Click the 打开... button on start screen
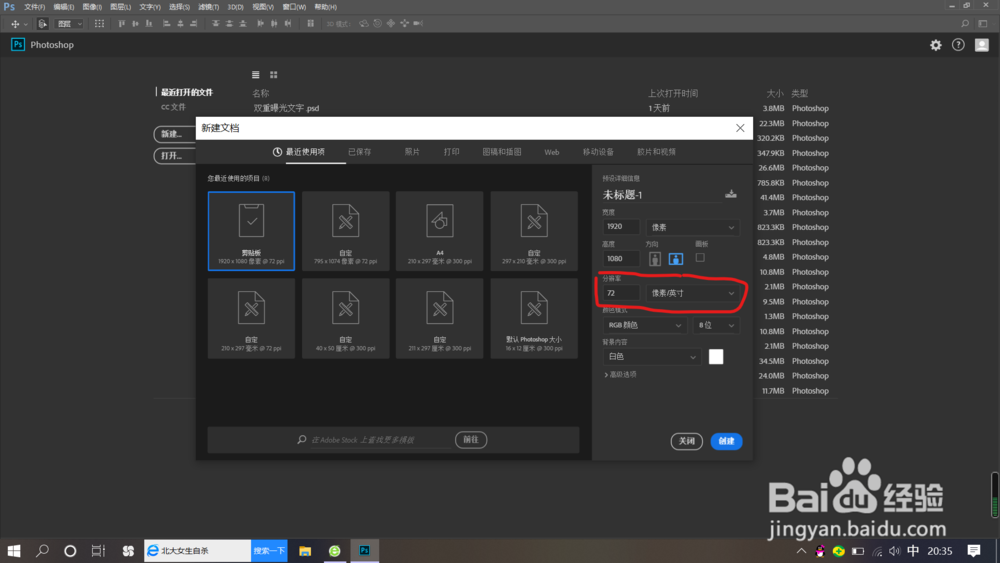Image resolution: width=1000 pixels, height=563 pixels. [175, 156]
